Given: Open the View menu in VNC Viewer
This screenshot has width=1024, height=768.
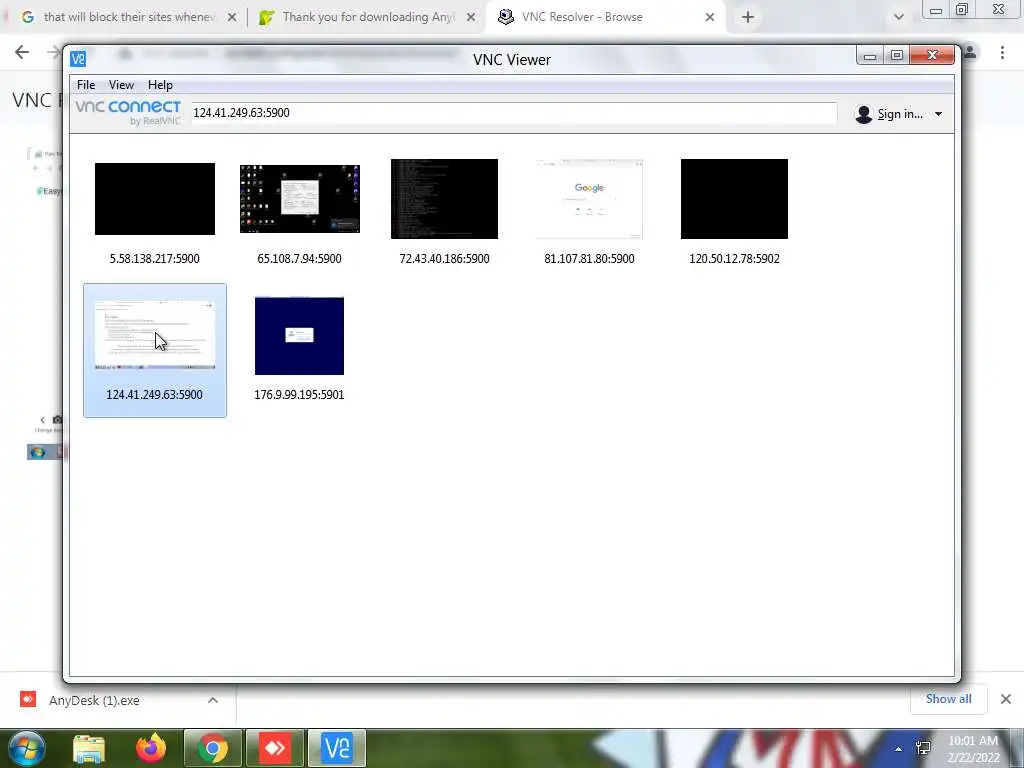Looking at the screenshot, I should (121, 85).
